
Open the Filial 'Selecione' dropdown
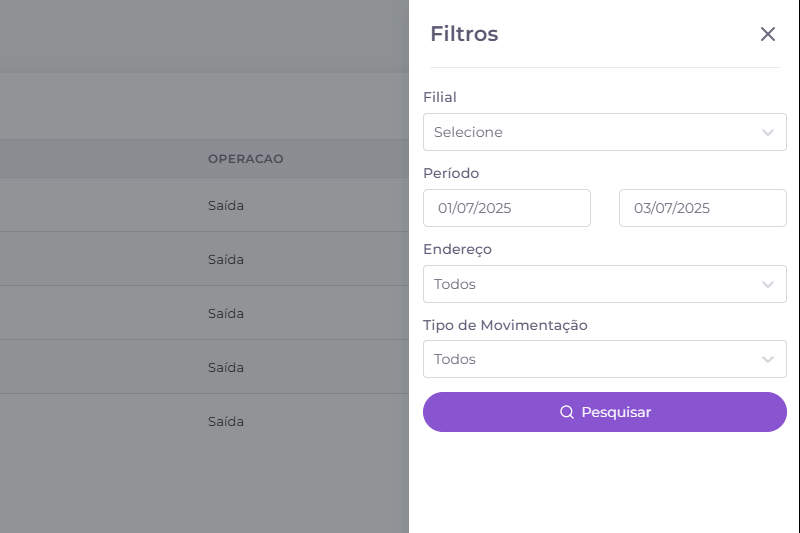click(590, 132)
